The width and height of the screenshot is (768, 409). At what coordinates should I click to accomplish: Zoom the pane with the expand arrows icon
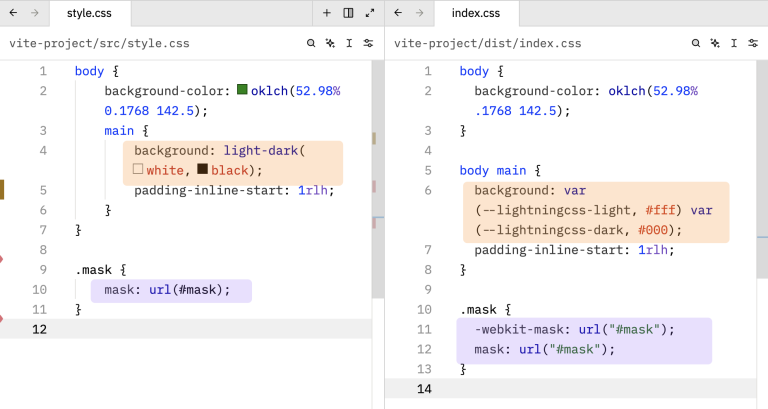(370, 13)
